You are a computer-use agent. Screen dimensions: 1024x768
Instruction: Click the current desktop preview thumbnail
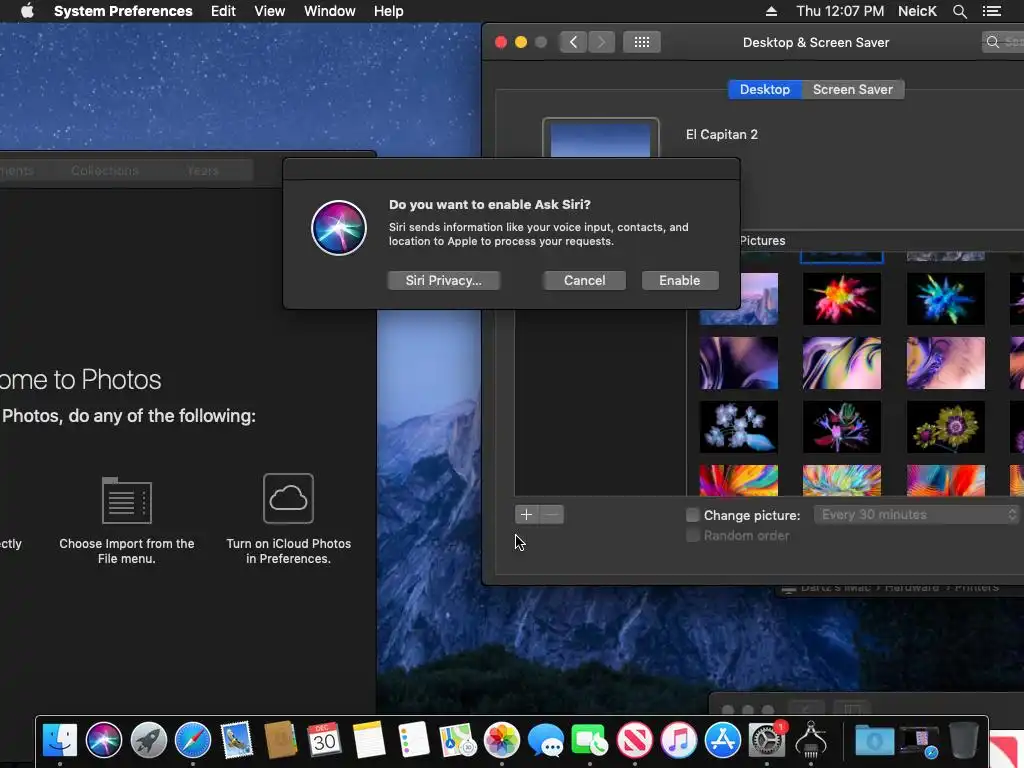600,138
